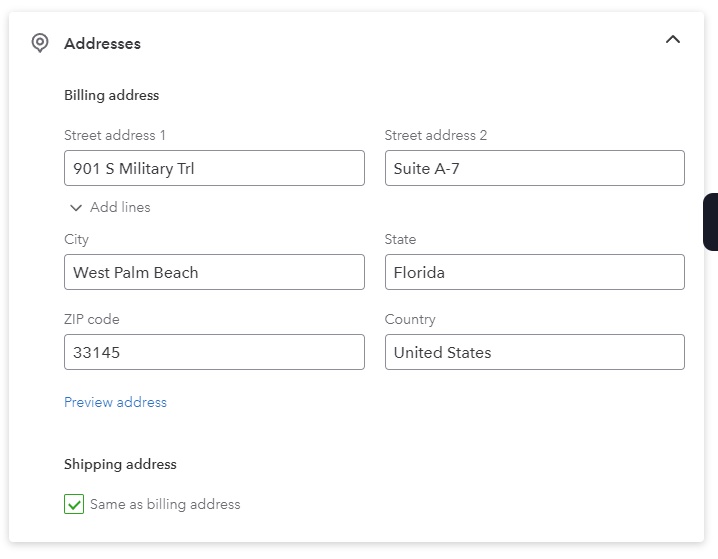Expand the Add lines chevron
Image resolution: width=718 pixels, height=559 pixels.
click(x=76, y=208)
